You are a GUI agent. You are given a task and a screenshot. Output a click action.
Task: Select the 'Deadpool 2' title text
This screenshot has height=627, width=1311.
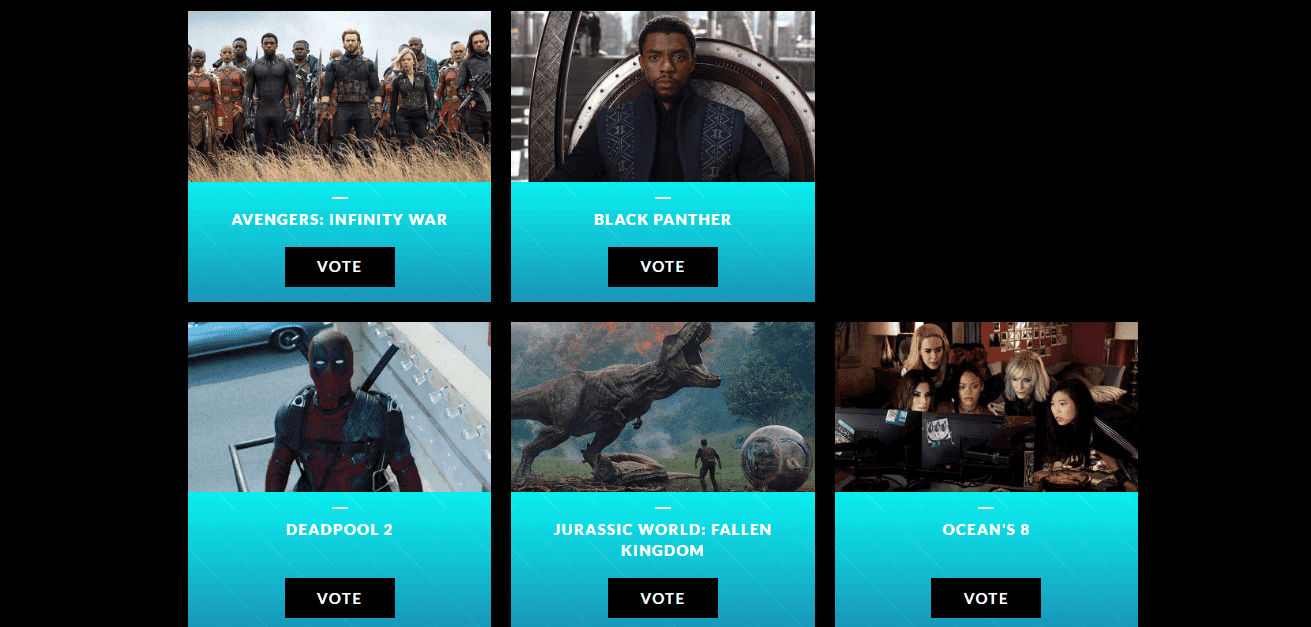[339, 530]
